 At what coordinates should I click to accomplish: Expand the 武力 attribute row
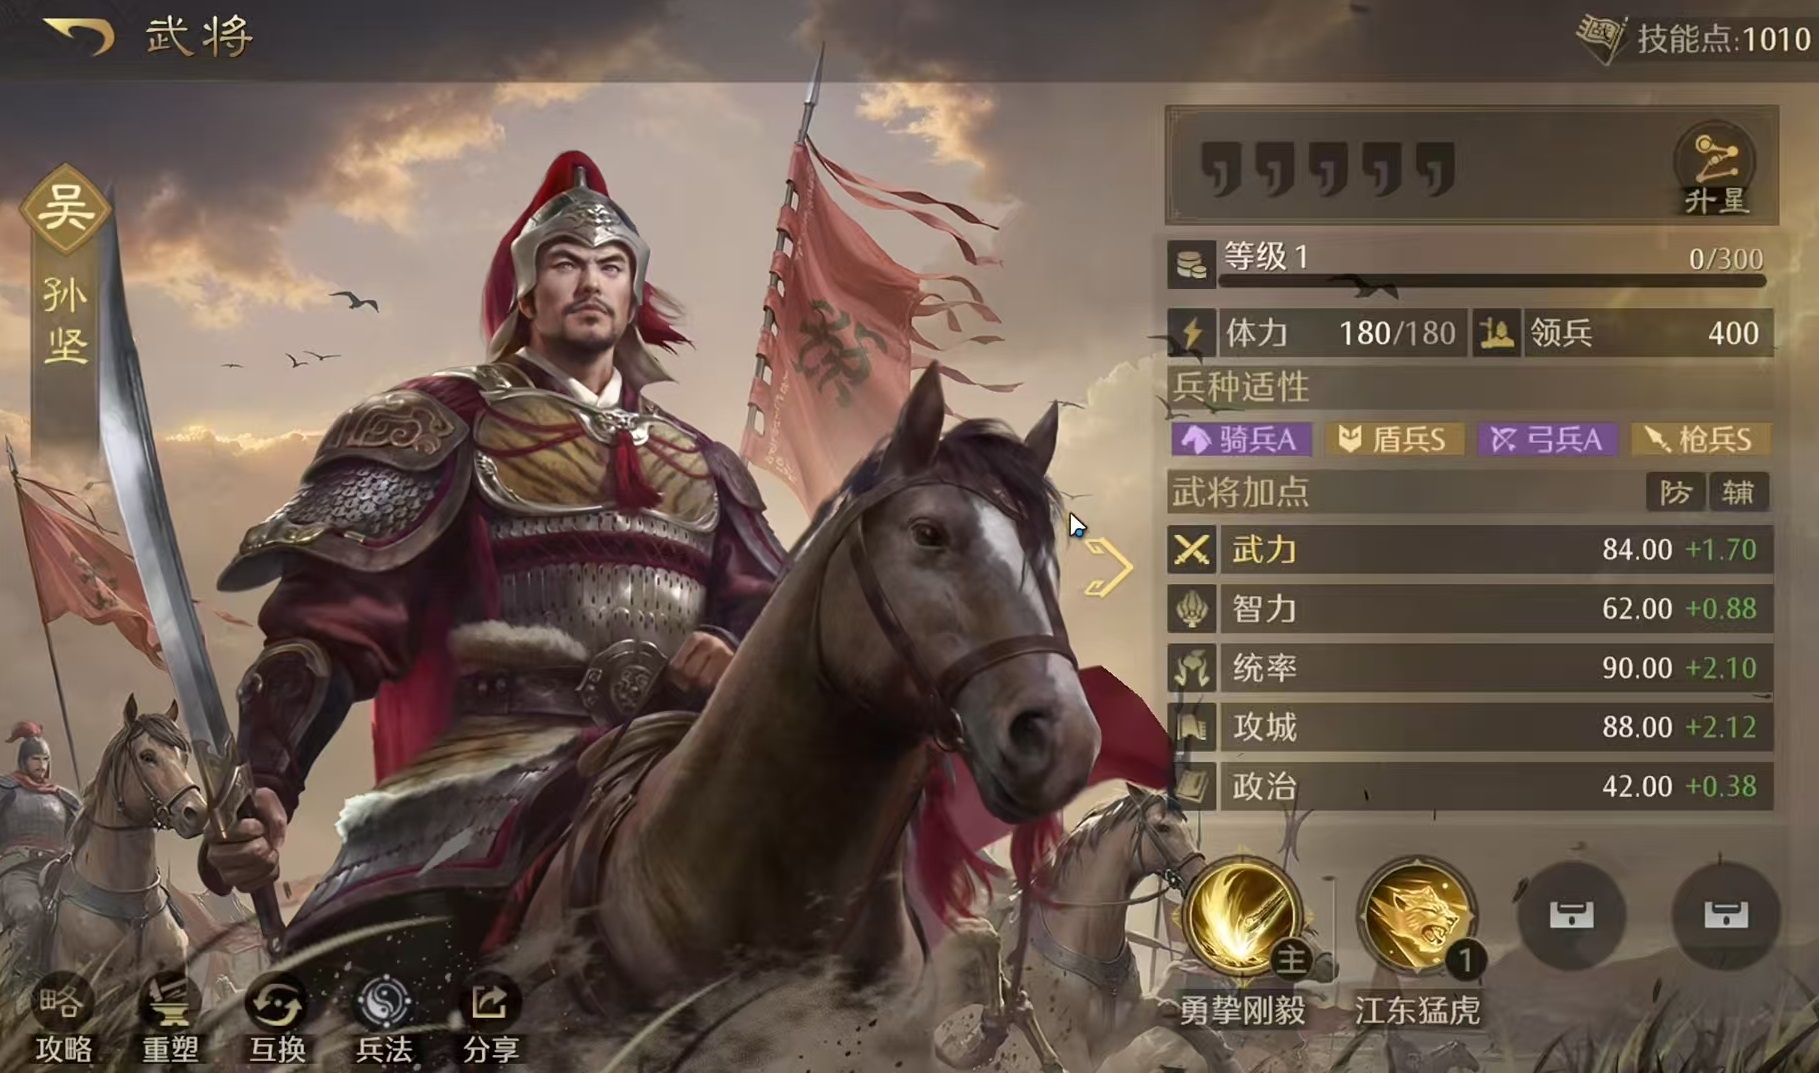[1469, 550]
